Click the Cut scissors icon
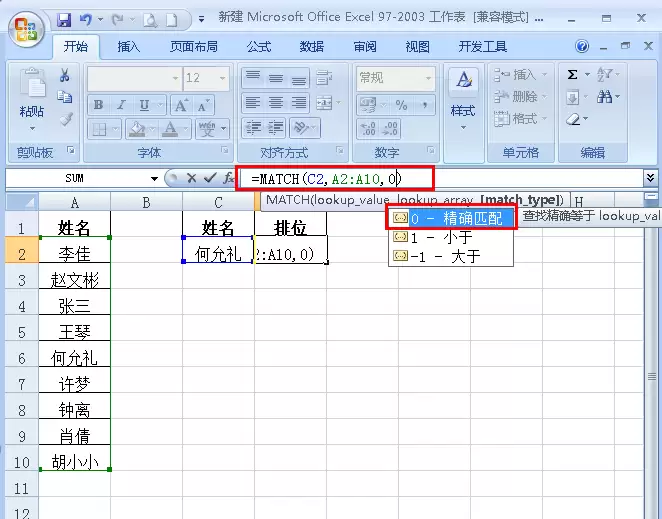Image resolution: width=662 pixels, height=519 pixels. pos(64,75)
